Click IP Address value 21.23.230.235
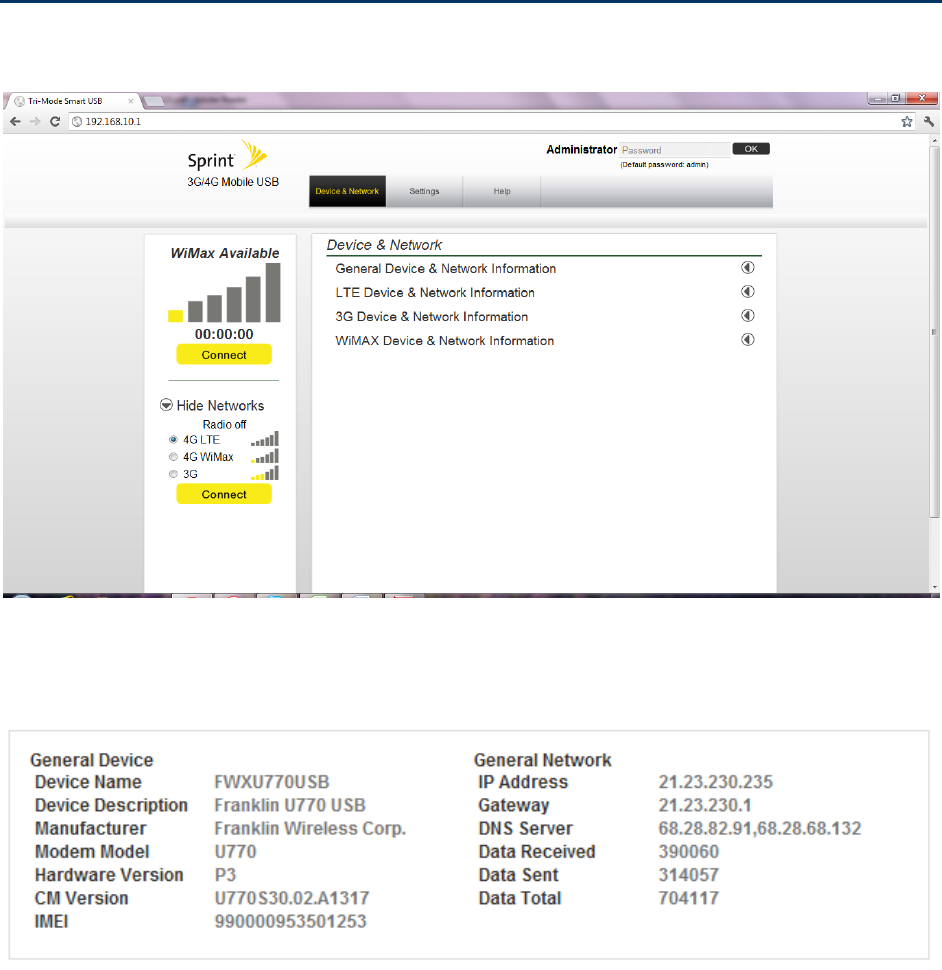The image size is (942, 970). (716, 782)
